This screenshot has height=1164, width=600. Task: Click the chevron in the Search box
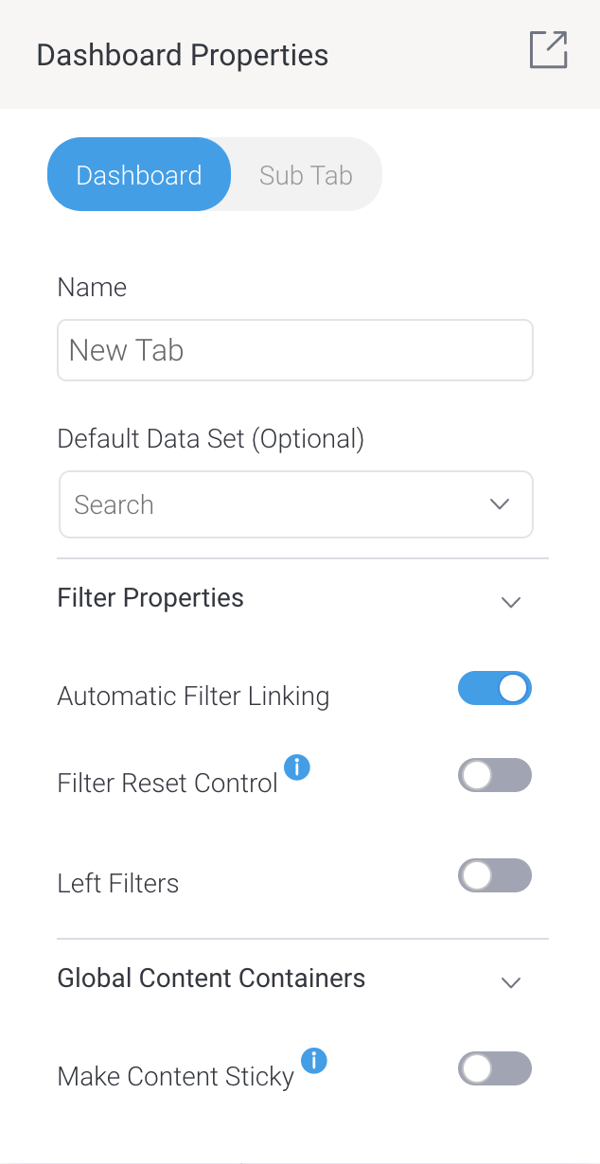[499, 504]
